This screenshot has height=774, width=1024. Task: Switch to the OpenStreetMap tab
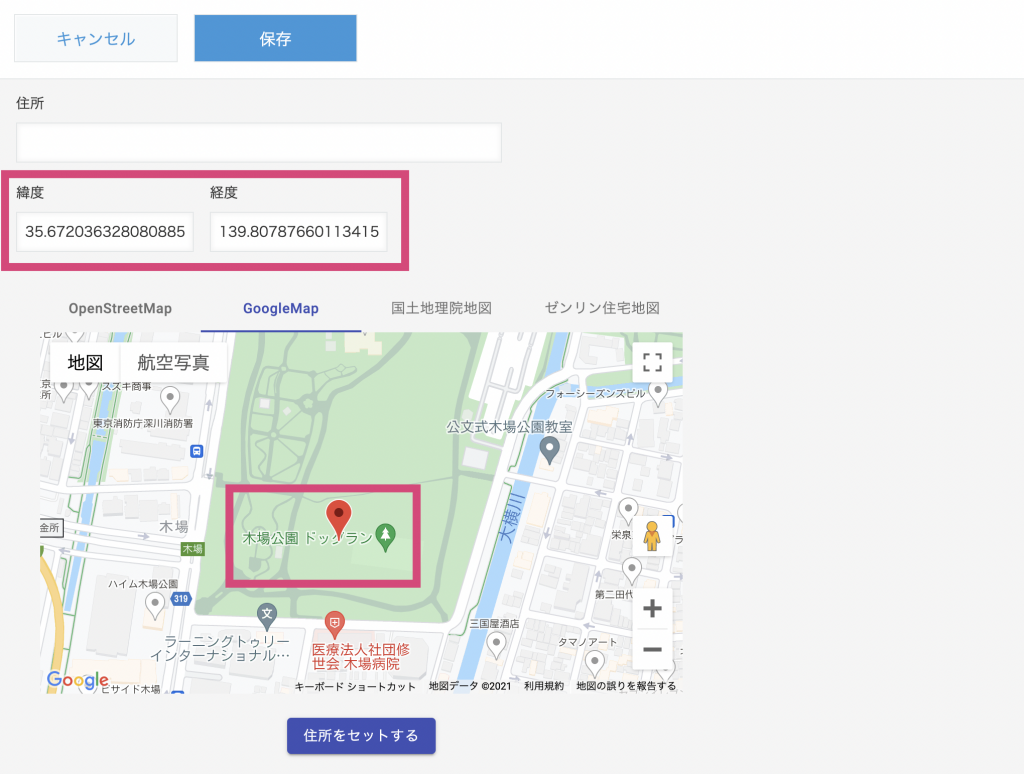click(120, 308)
